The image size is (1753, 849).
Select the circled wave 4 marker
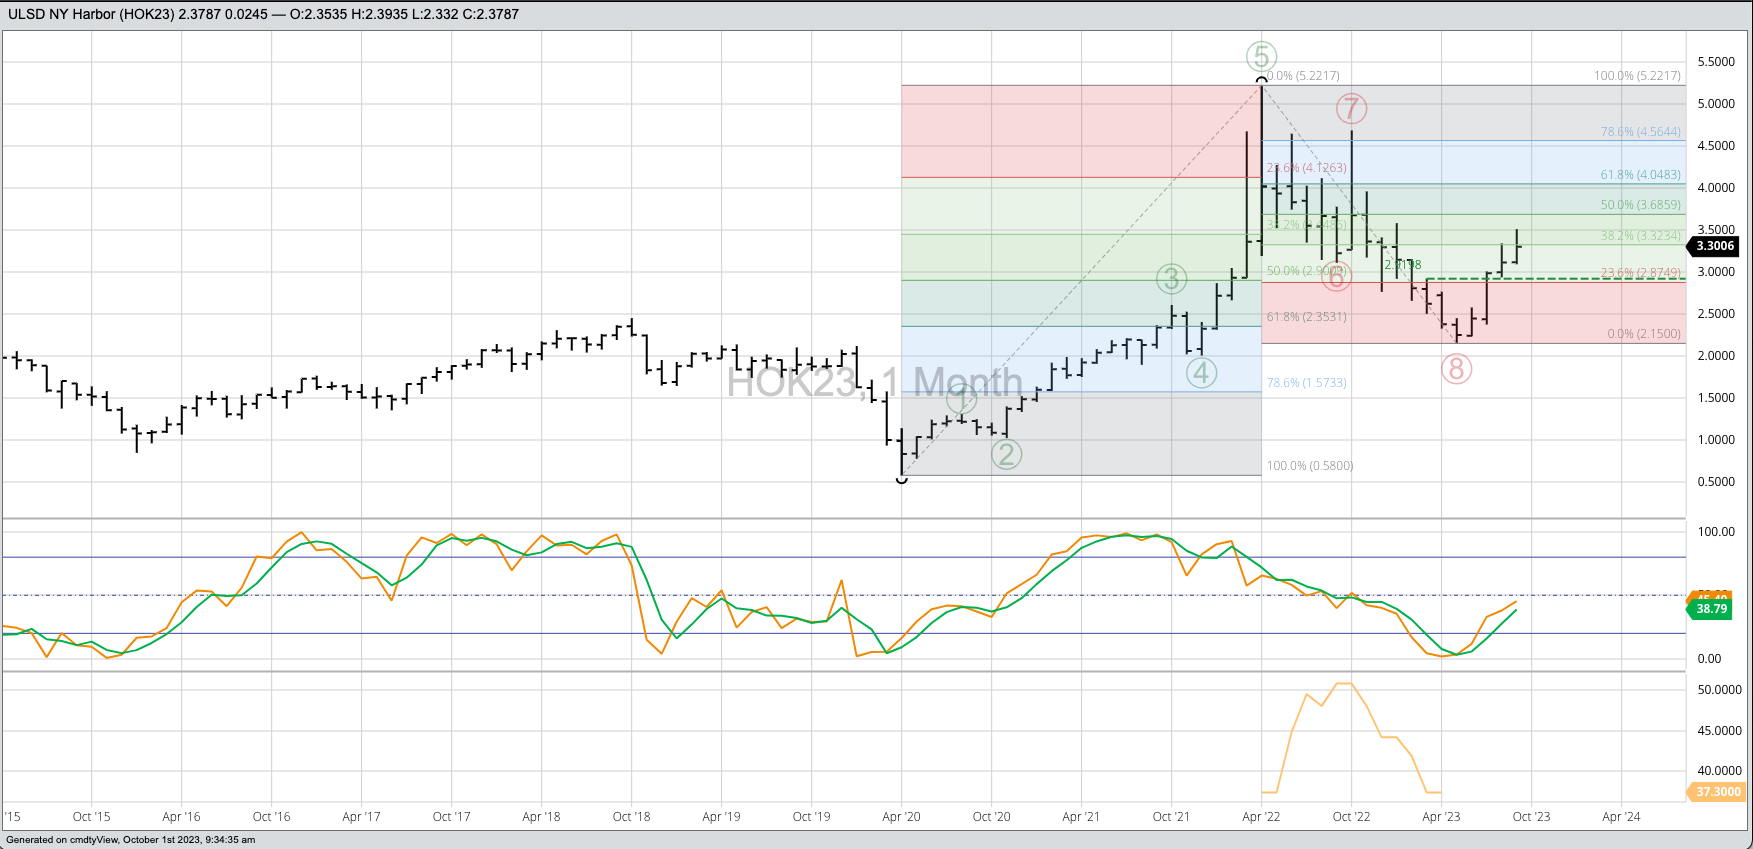(x=1201, y=373)
